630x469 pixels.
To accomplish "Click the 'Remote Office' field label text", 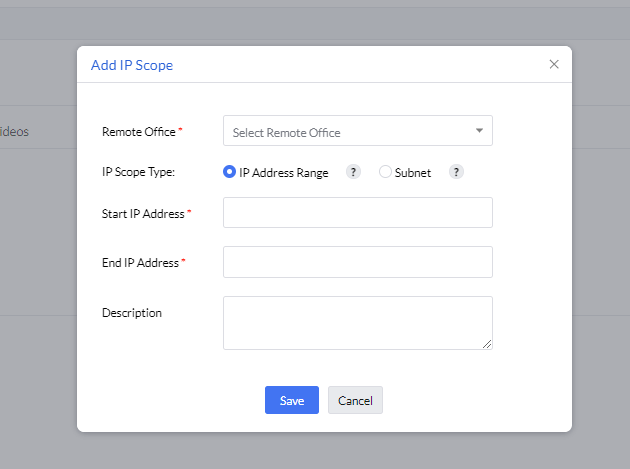I will pyautogui.click(x=139, y=132).
